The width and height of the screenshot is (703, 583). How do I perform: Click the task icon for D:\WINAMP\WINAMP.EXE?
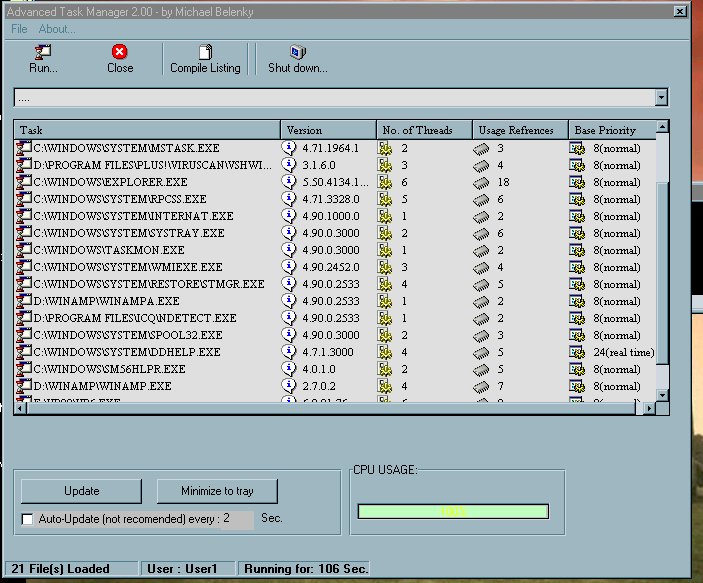23,386
